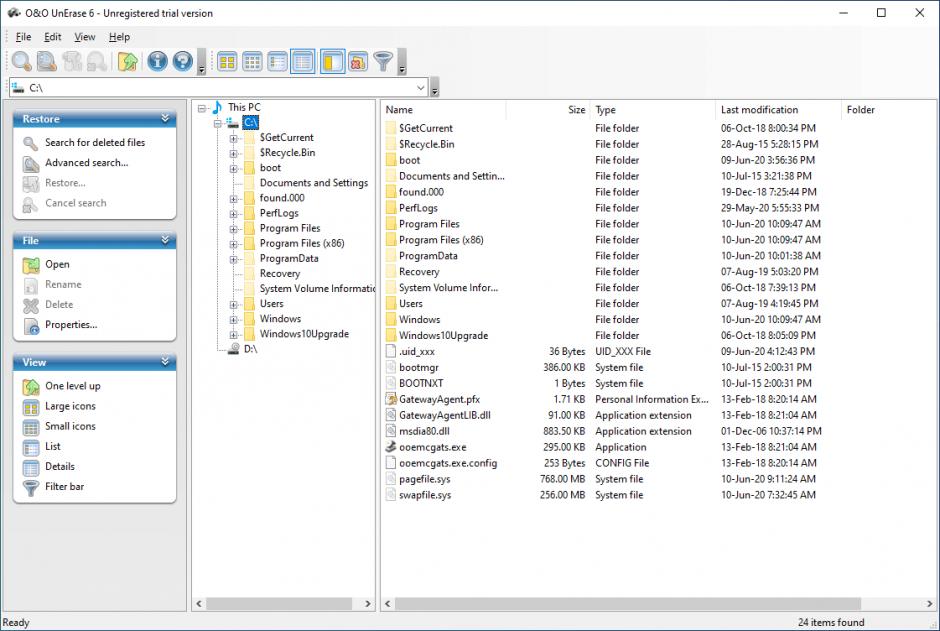The width and height of the screenshot is (940, 631).
Task: Sort by the Size column header
Action: (x=548, y=110)
